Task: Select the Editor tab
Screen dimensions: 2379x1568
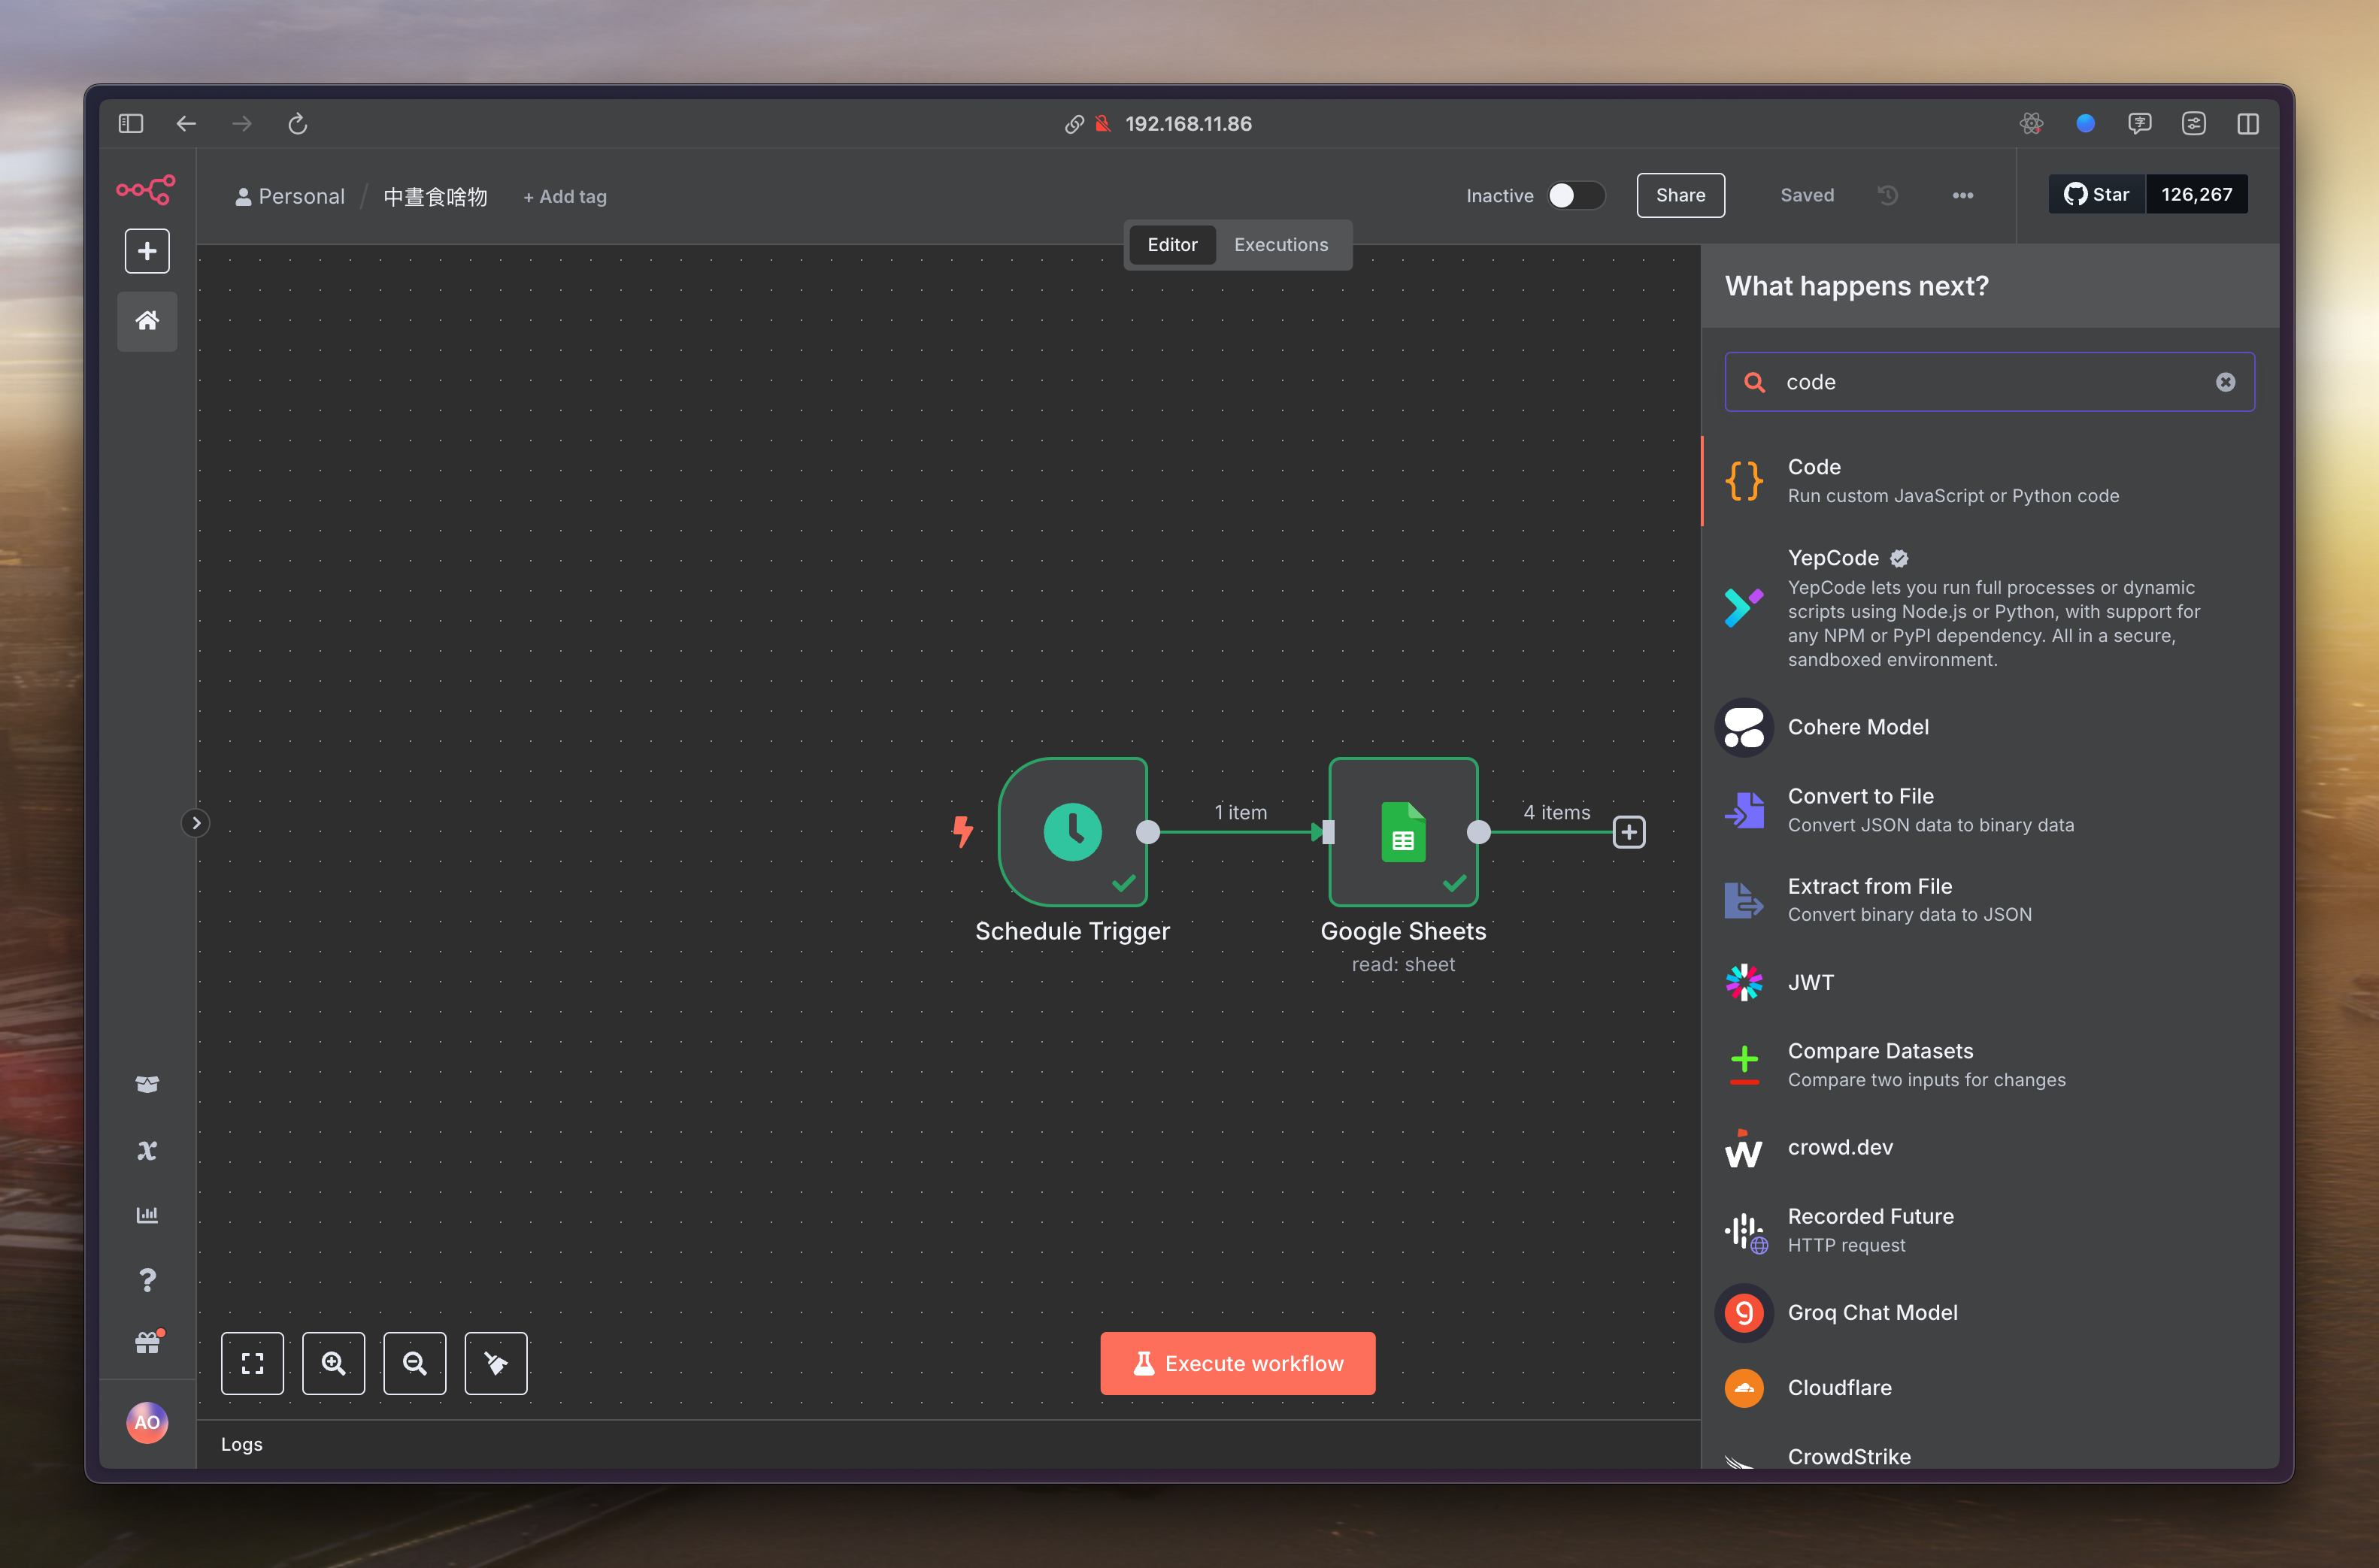Action: click(1172, 245)
